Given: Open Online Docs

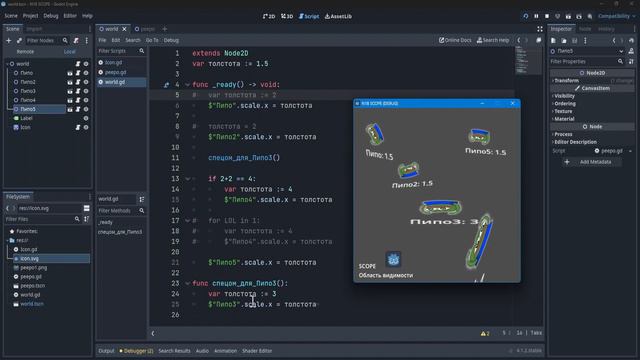Looking at the screenshot, I should click(x=455, y=40).
